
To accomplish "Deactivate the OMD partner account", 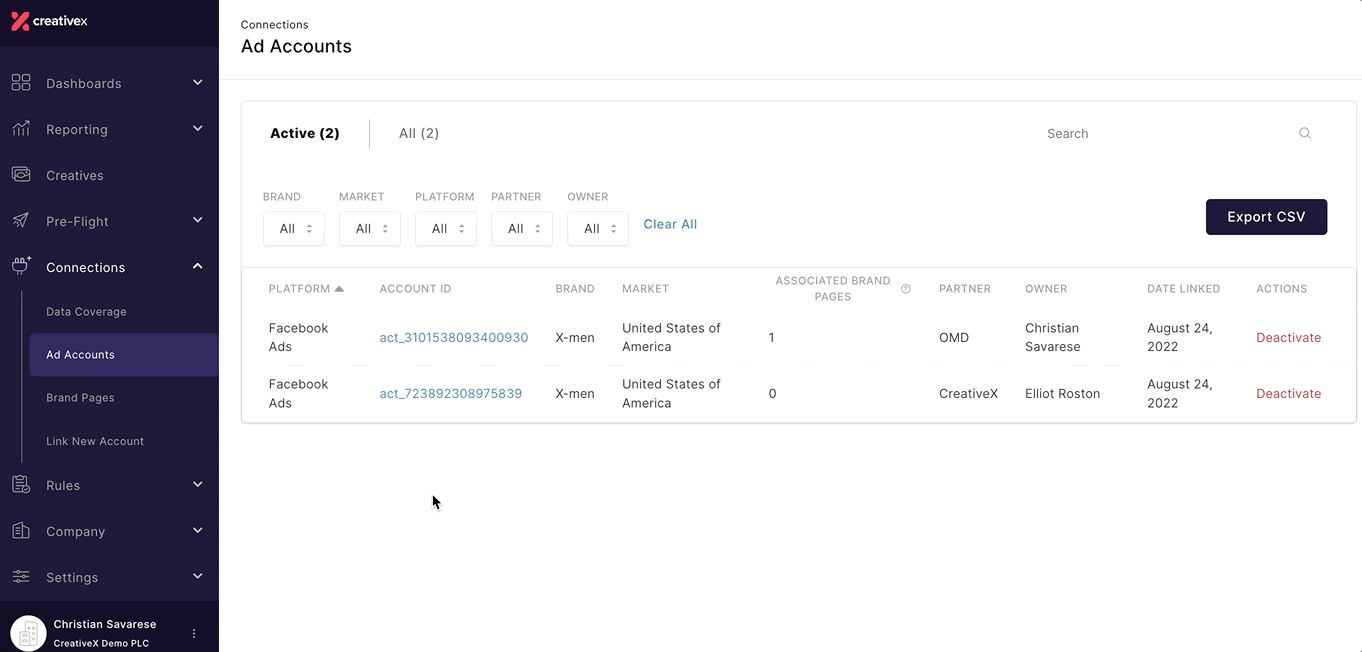I will pyautogui.click(x=1289, y=338).
